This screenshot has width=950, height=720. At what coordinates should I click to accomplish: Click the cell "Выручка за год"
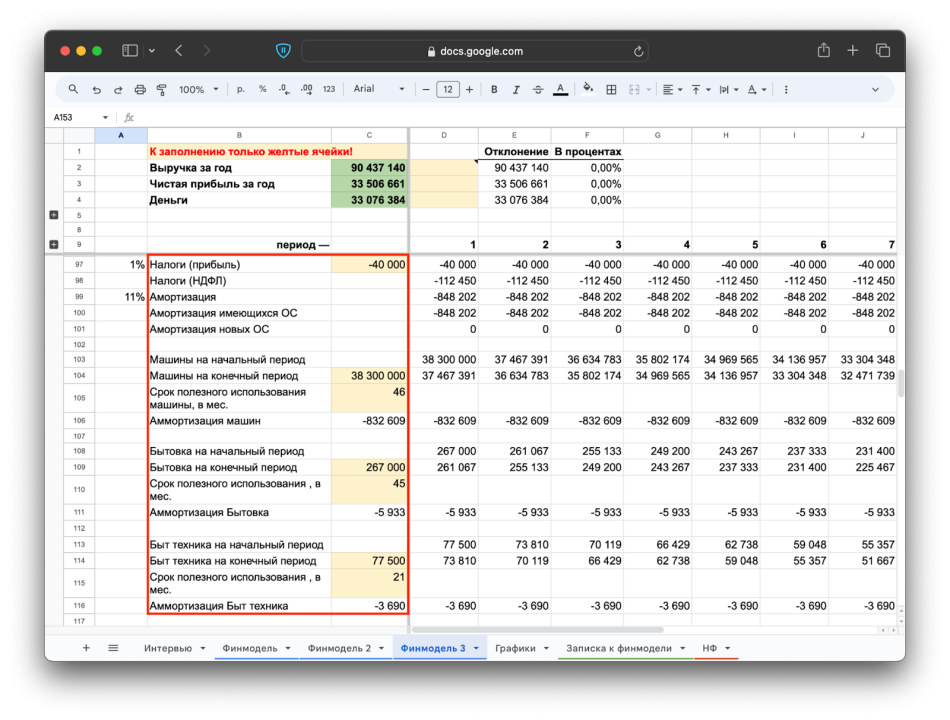239,168
